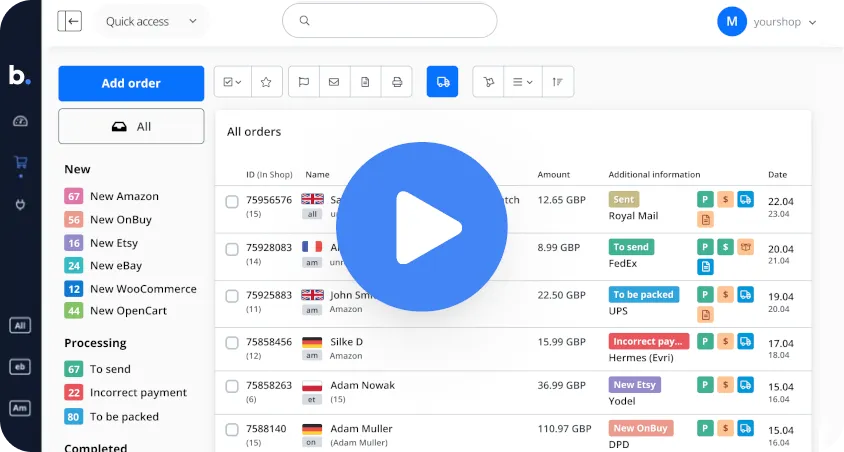Click the All orders button
The height and width of the screenshot is (452, 844).
pos(131,127)
